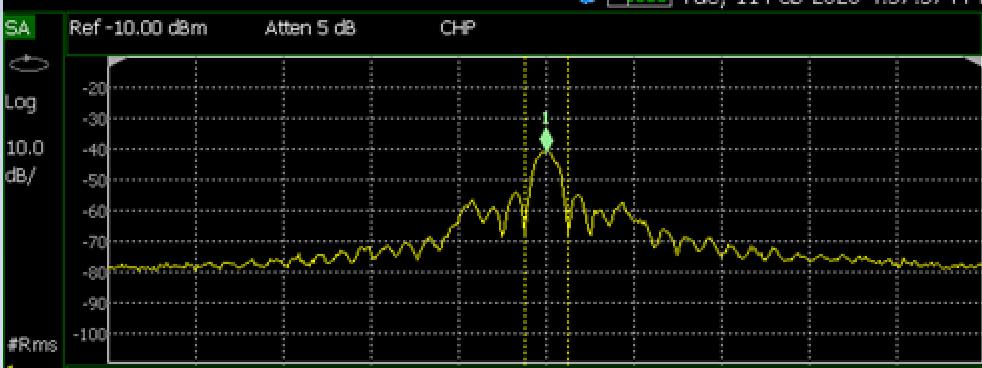Click the #Rms detector label
The image size is (982, 368).
tap(33, 344)
